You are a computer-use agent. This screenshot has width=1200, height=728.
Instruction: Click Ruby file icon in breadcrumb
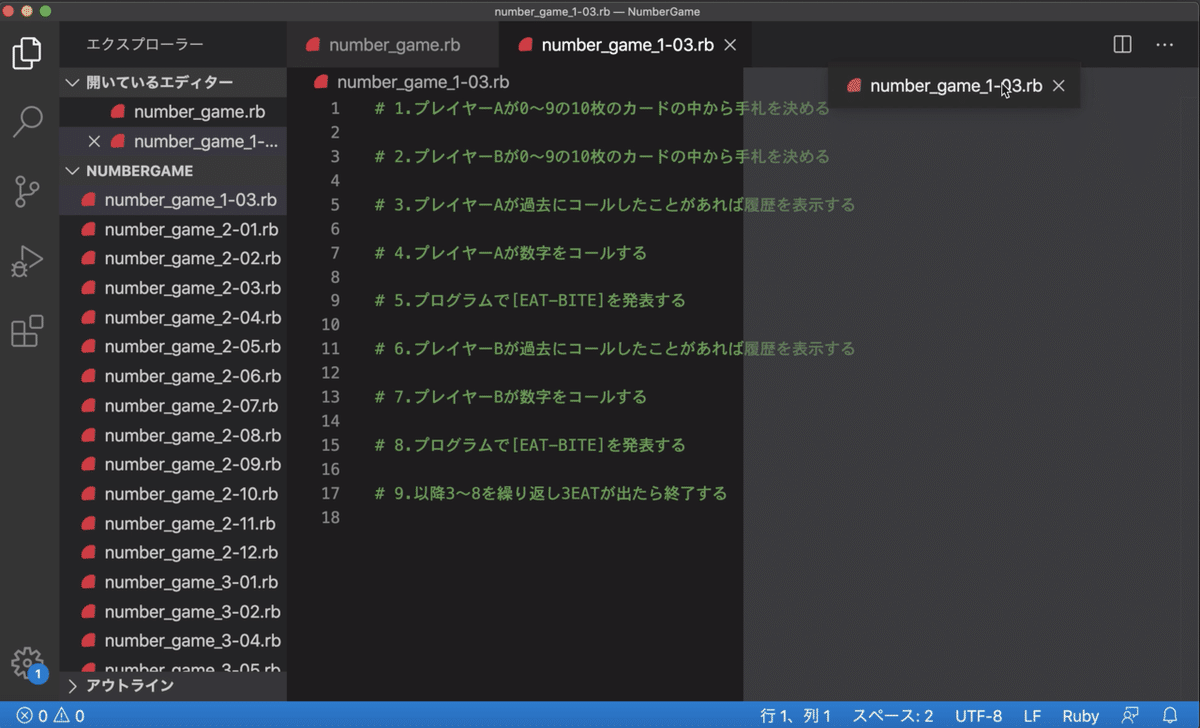coord(321,82)
